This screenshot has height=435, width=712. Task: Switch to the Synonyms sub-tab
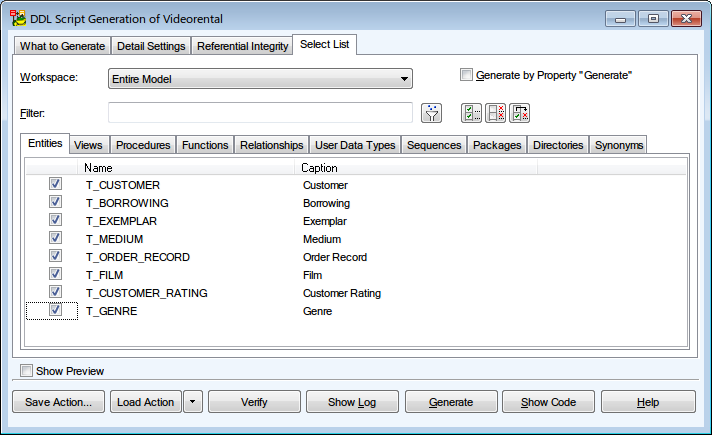pyautogui.click(x=618, y=145)
